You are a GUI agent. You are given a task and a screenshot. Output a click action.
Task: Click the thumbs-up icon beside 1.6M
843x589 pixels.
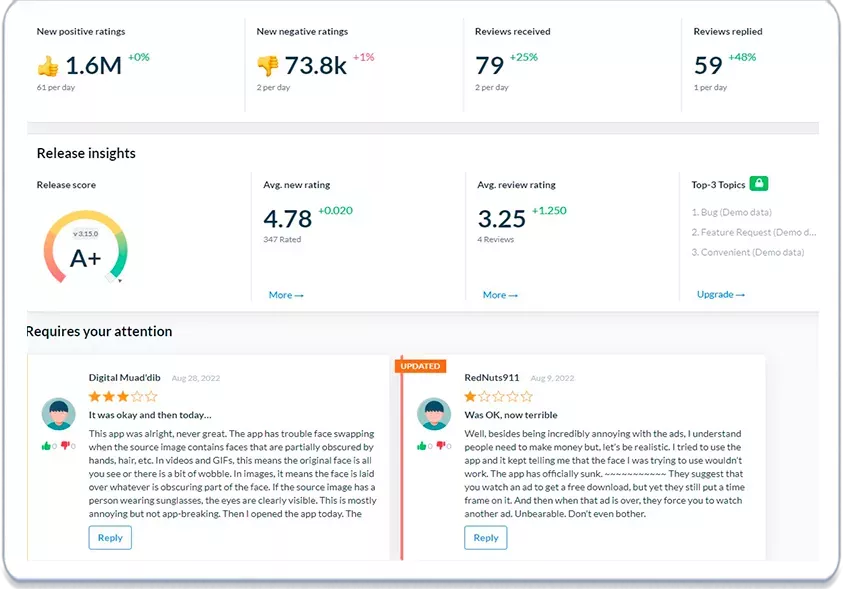[x=48, y=66]
